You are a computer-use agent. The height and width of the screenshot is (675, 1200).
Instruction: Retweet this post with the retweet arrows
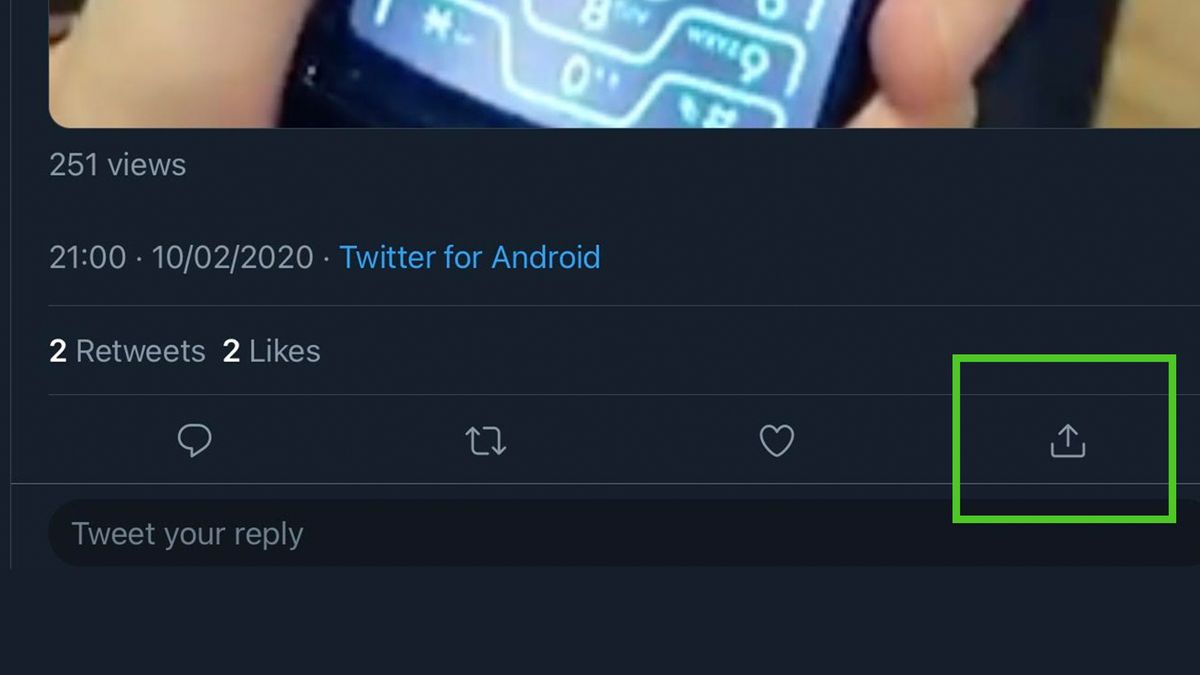pos(486,440)
